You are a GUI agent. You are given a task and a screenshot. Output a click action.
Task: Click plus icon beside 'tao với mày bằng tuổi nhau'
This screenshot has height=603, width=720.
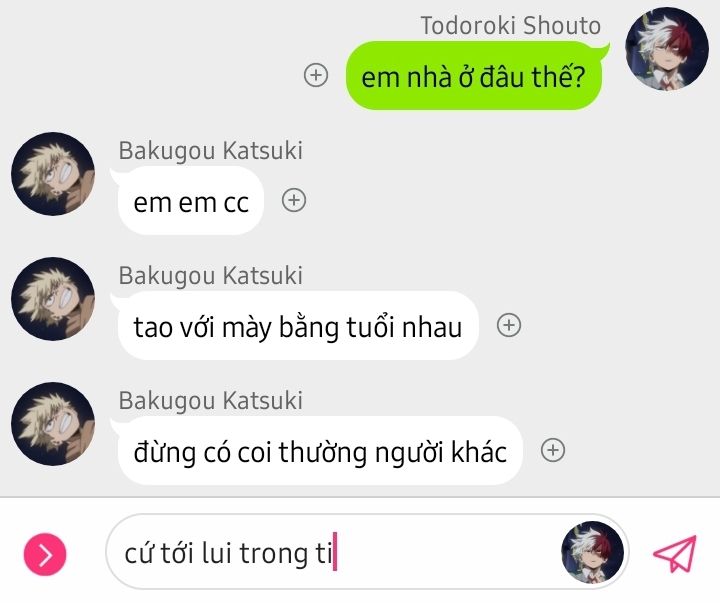[509, 325]
